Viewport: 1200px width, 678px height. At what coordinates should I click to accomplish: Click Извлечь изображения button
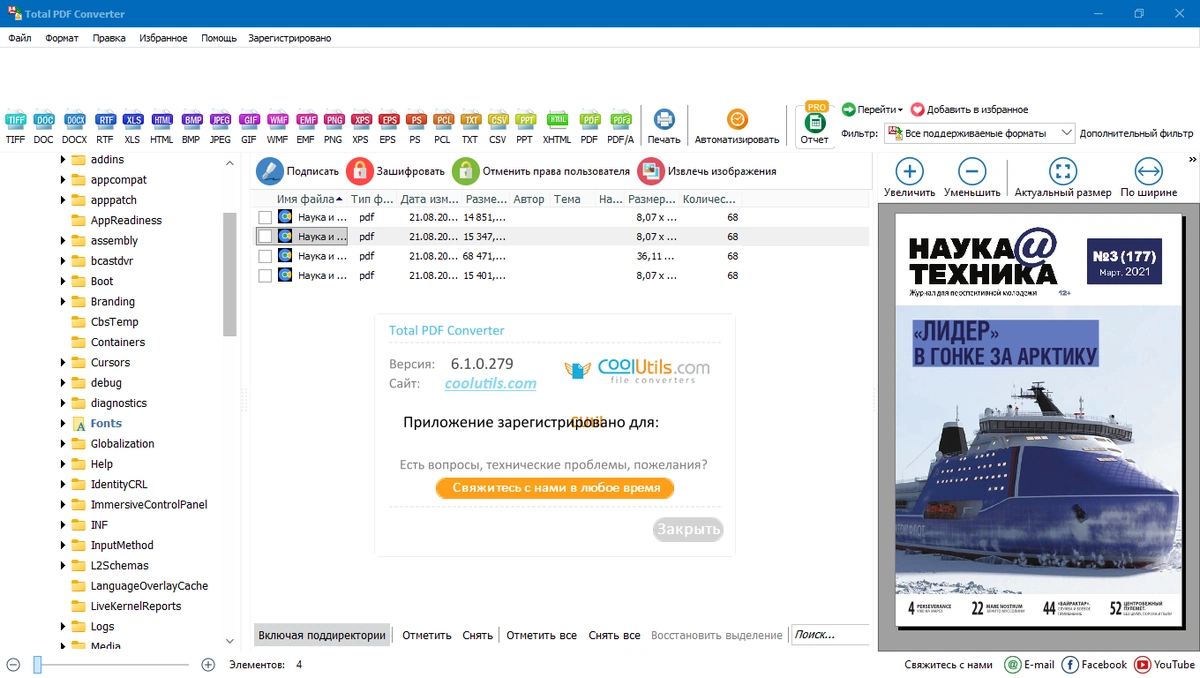707,171
